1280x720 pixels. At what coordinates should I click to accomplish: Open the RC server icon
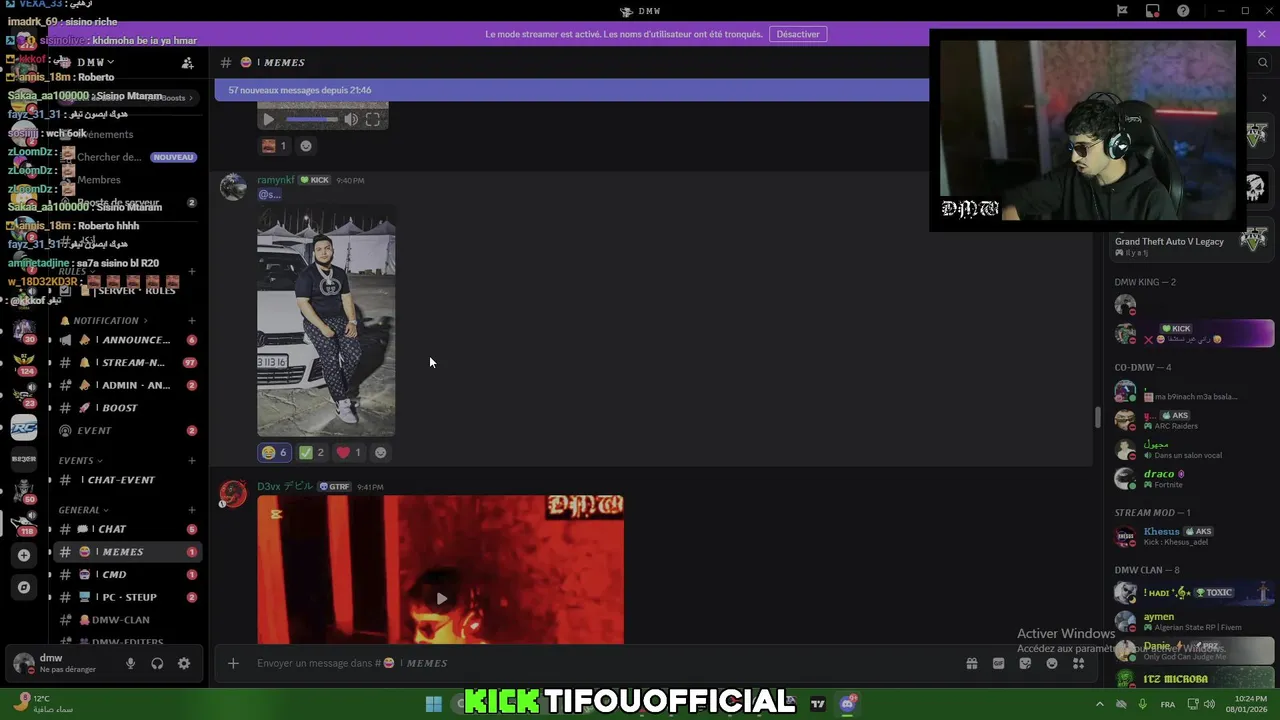(x=24, y=429)
